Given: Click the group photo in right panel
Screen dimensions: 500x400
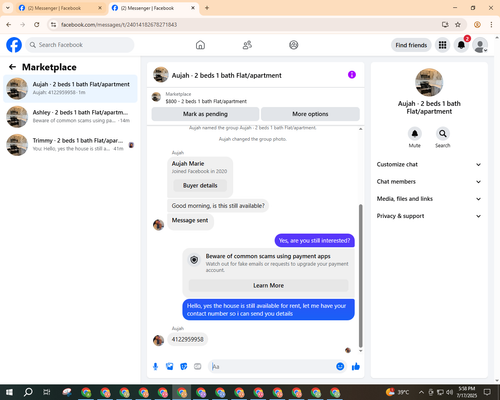Looking at the screenshot, I should [429, 82].
